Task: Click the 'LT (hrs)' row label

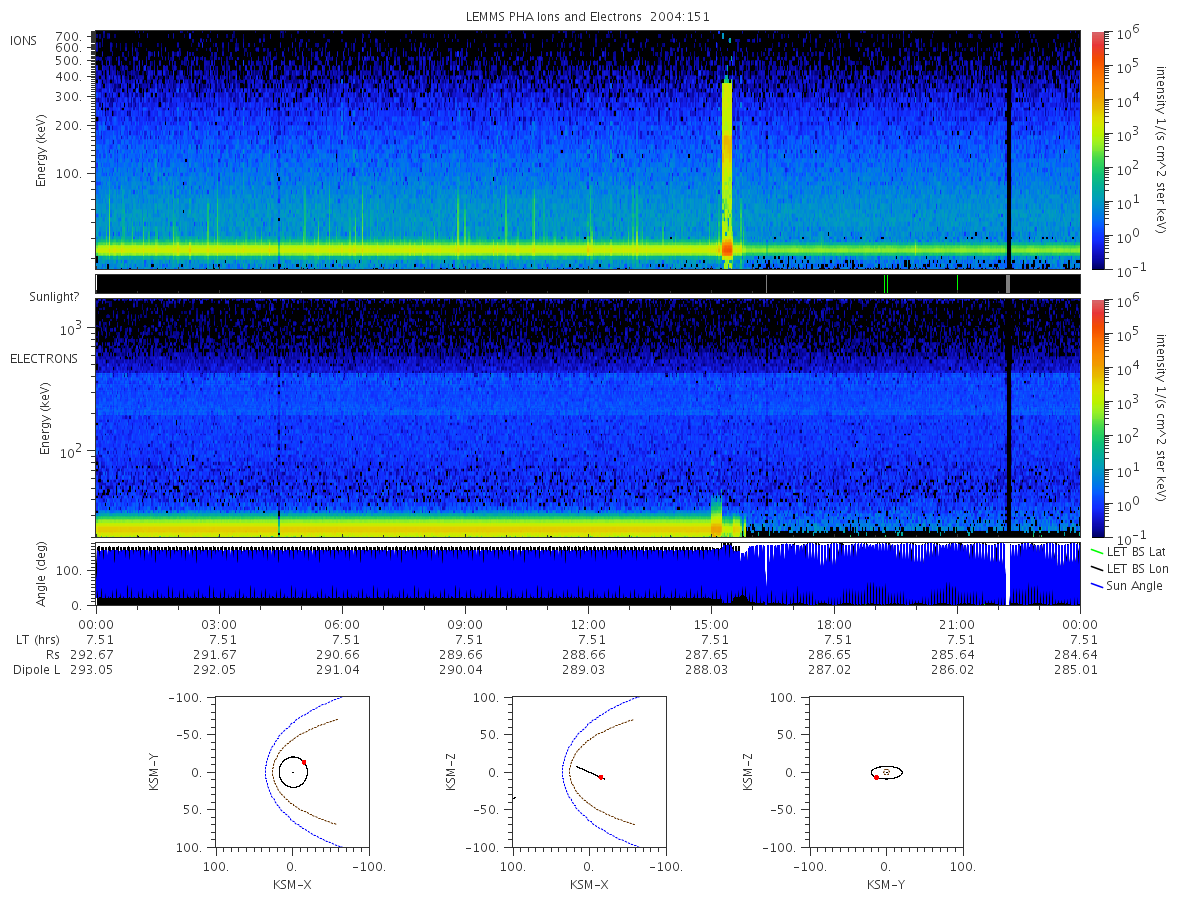Action: 40,640
